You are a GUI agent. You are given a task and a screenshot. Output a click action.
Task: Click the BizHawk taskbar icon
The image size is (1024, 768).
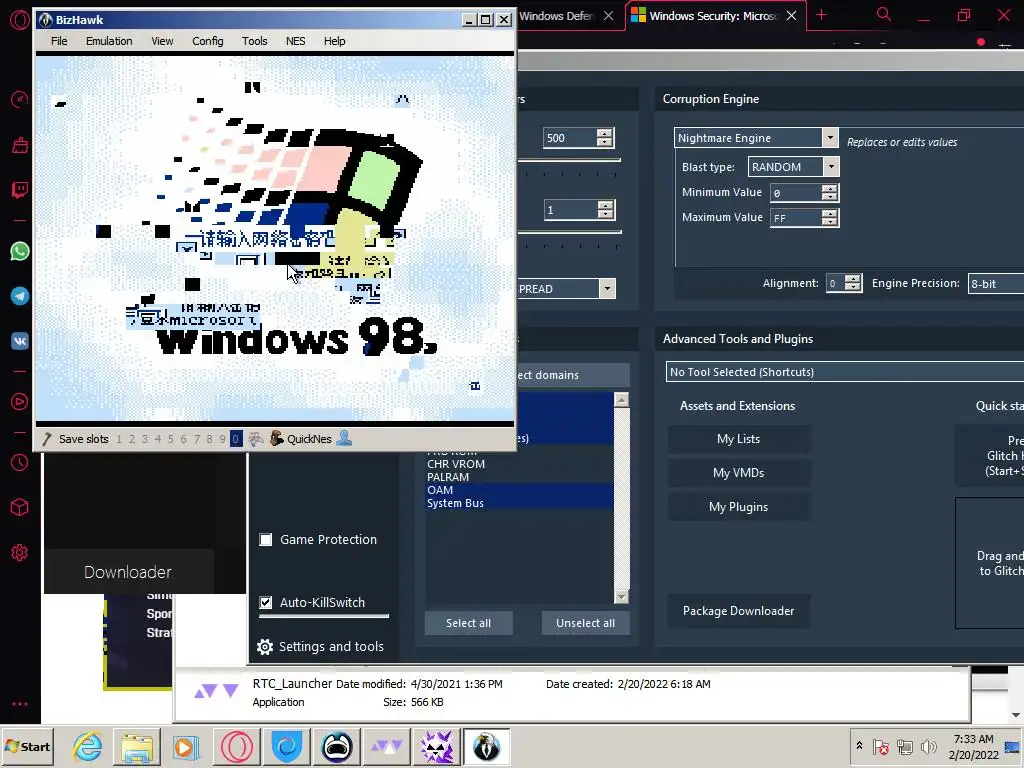pos(487,746)
